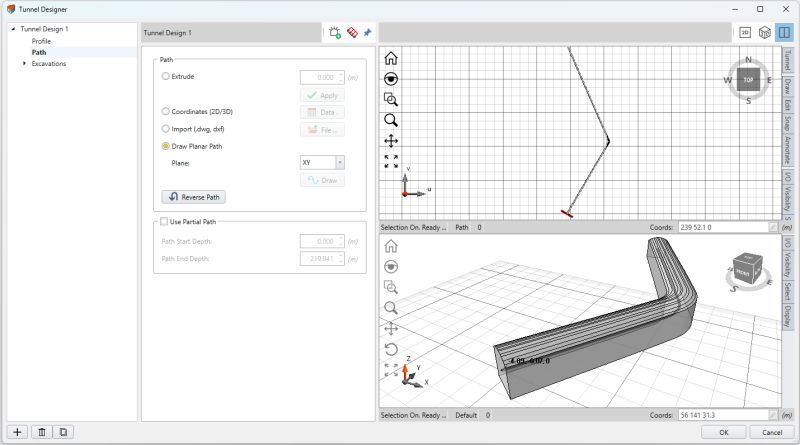The width and height of the screenshot is (800, 445).
Task: Click zoom extents icon in 2D viewport
Action: [x=391, y=162]
